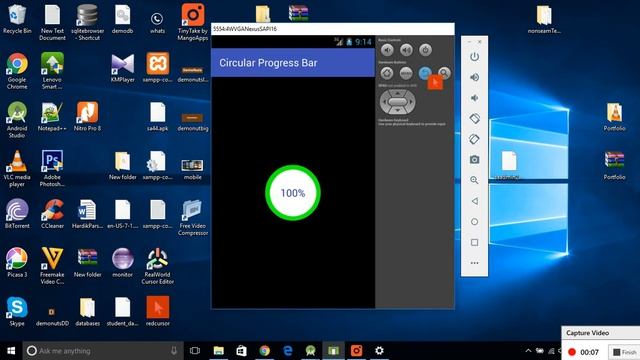The image size is (640, 360).
Task: Click the 9:14 clock in Android status bar
Action: (x=363, y=42)
